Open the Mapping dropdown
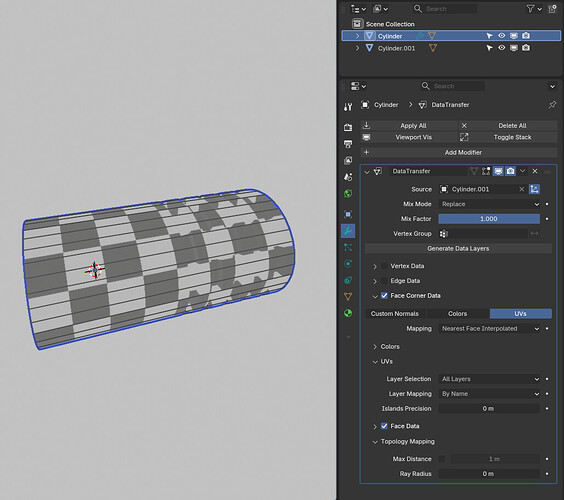The width and height of the screenshot is (564, 500). coord(489,328)
